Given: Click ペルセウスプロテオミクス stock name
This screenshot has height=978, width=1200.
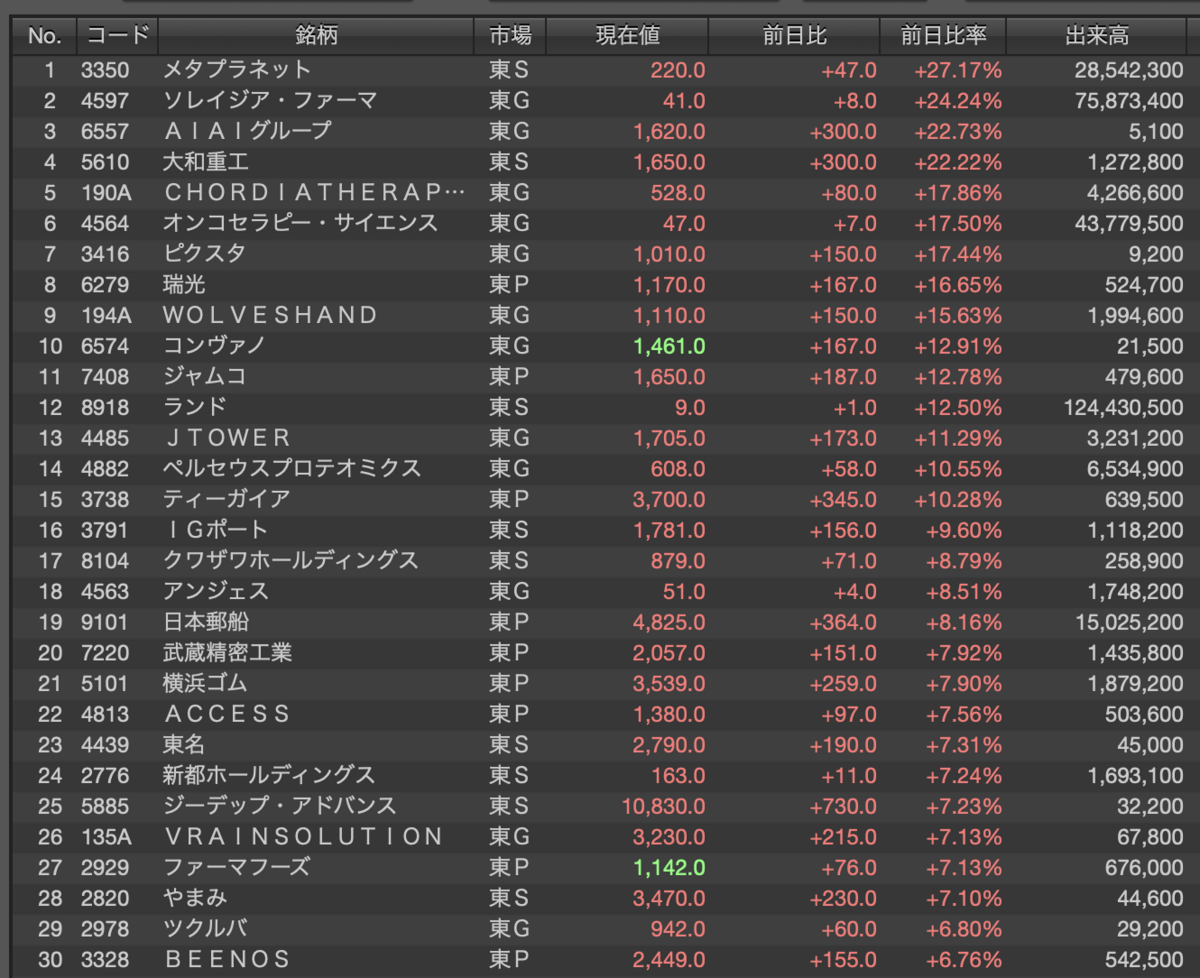Looking at the screenshot, I should pos(292,468).
